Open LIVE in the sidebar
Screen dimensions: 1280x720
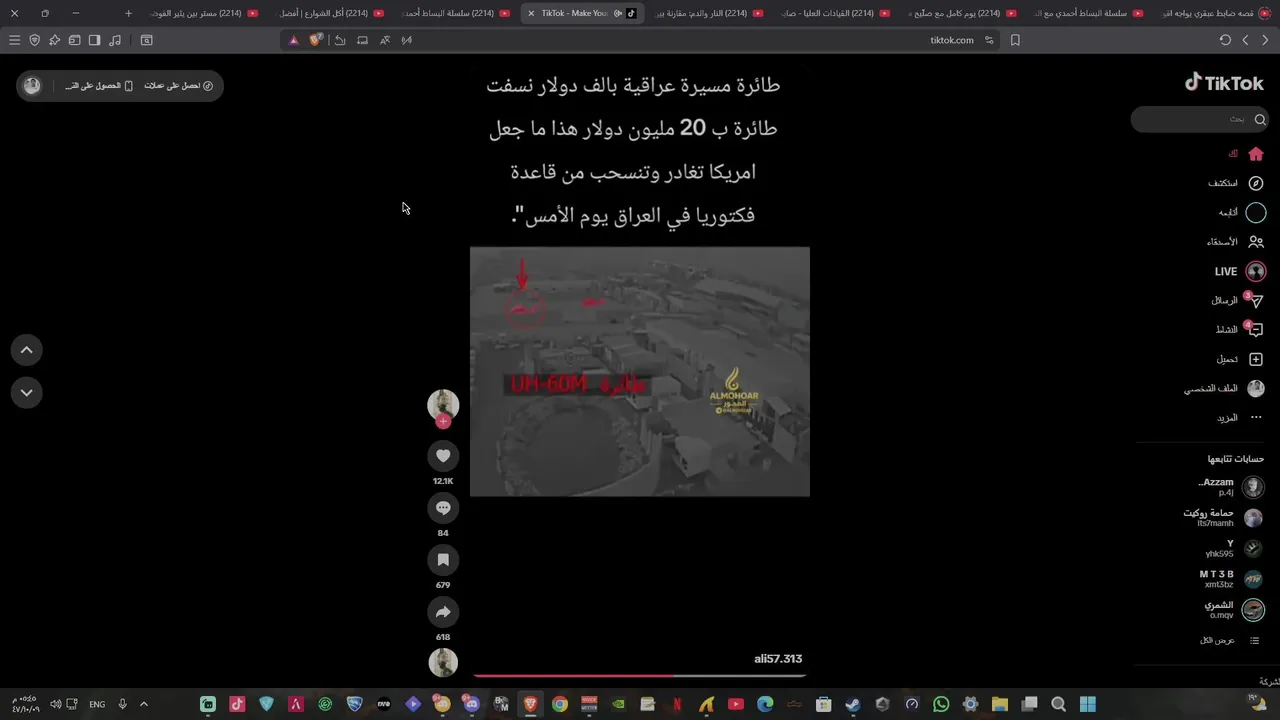[x=1240, y=271]
